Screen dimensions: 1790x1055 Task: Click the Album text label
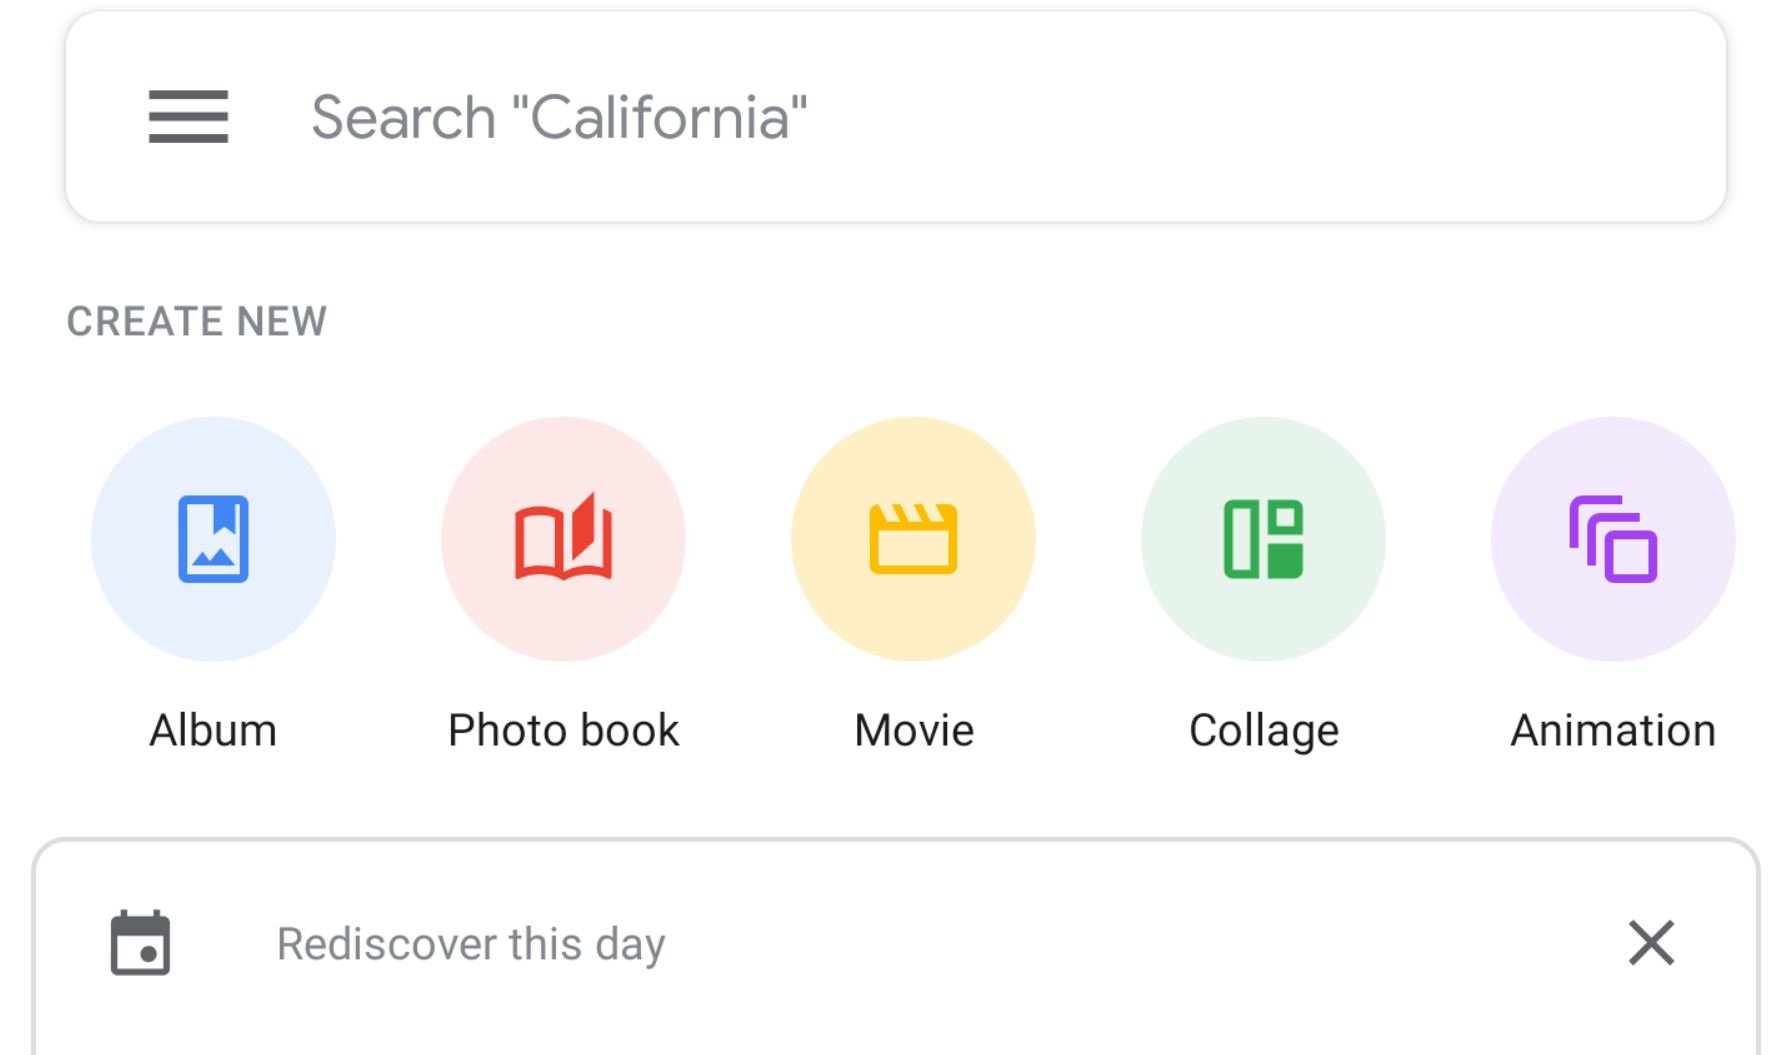pos(213,730)
